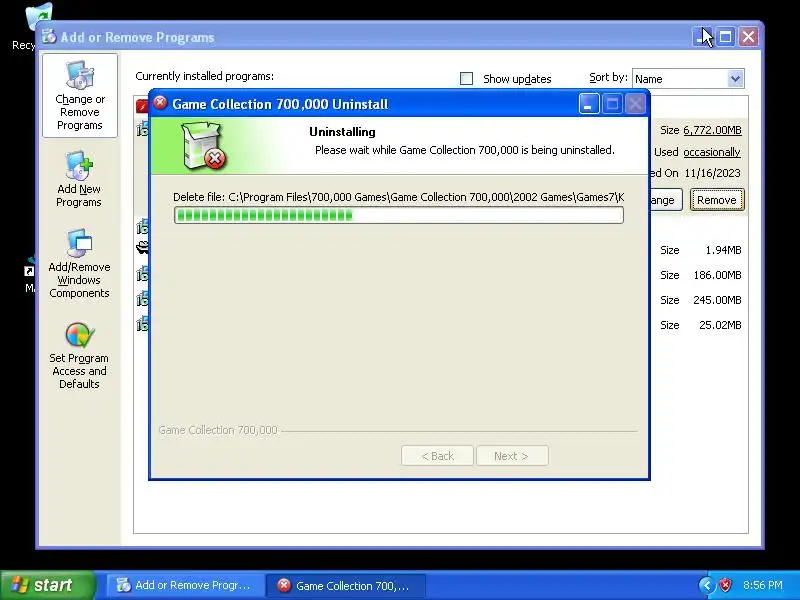800x600 pixels.
Task: Open Add/Remove Windows Components
Action: [79, 264]
